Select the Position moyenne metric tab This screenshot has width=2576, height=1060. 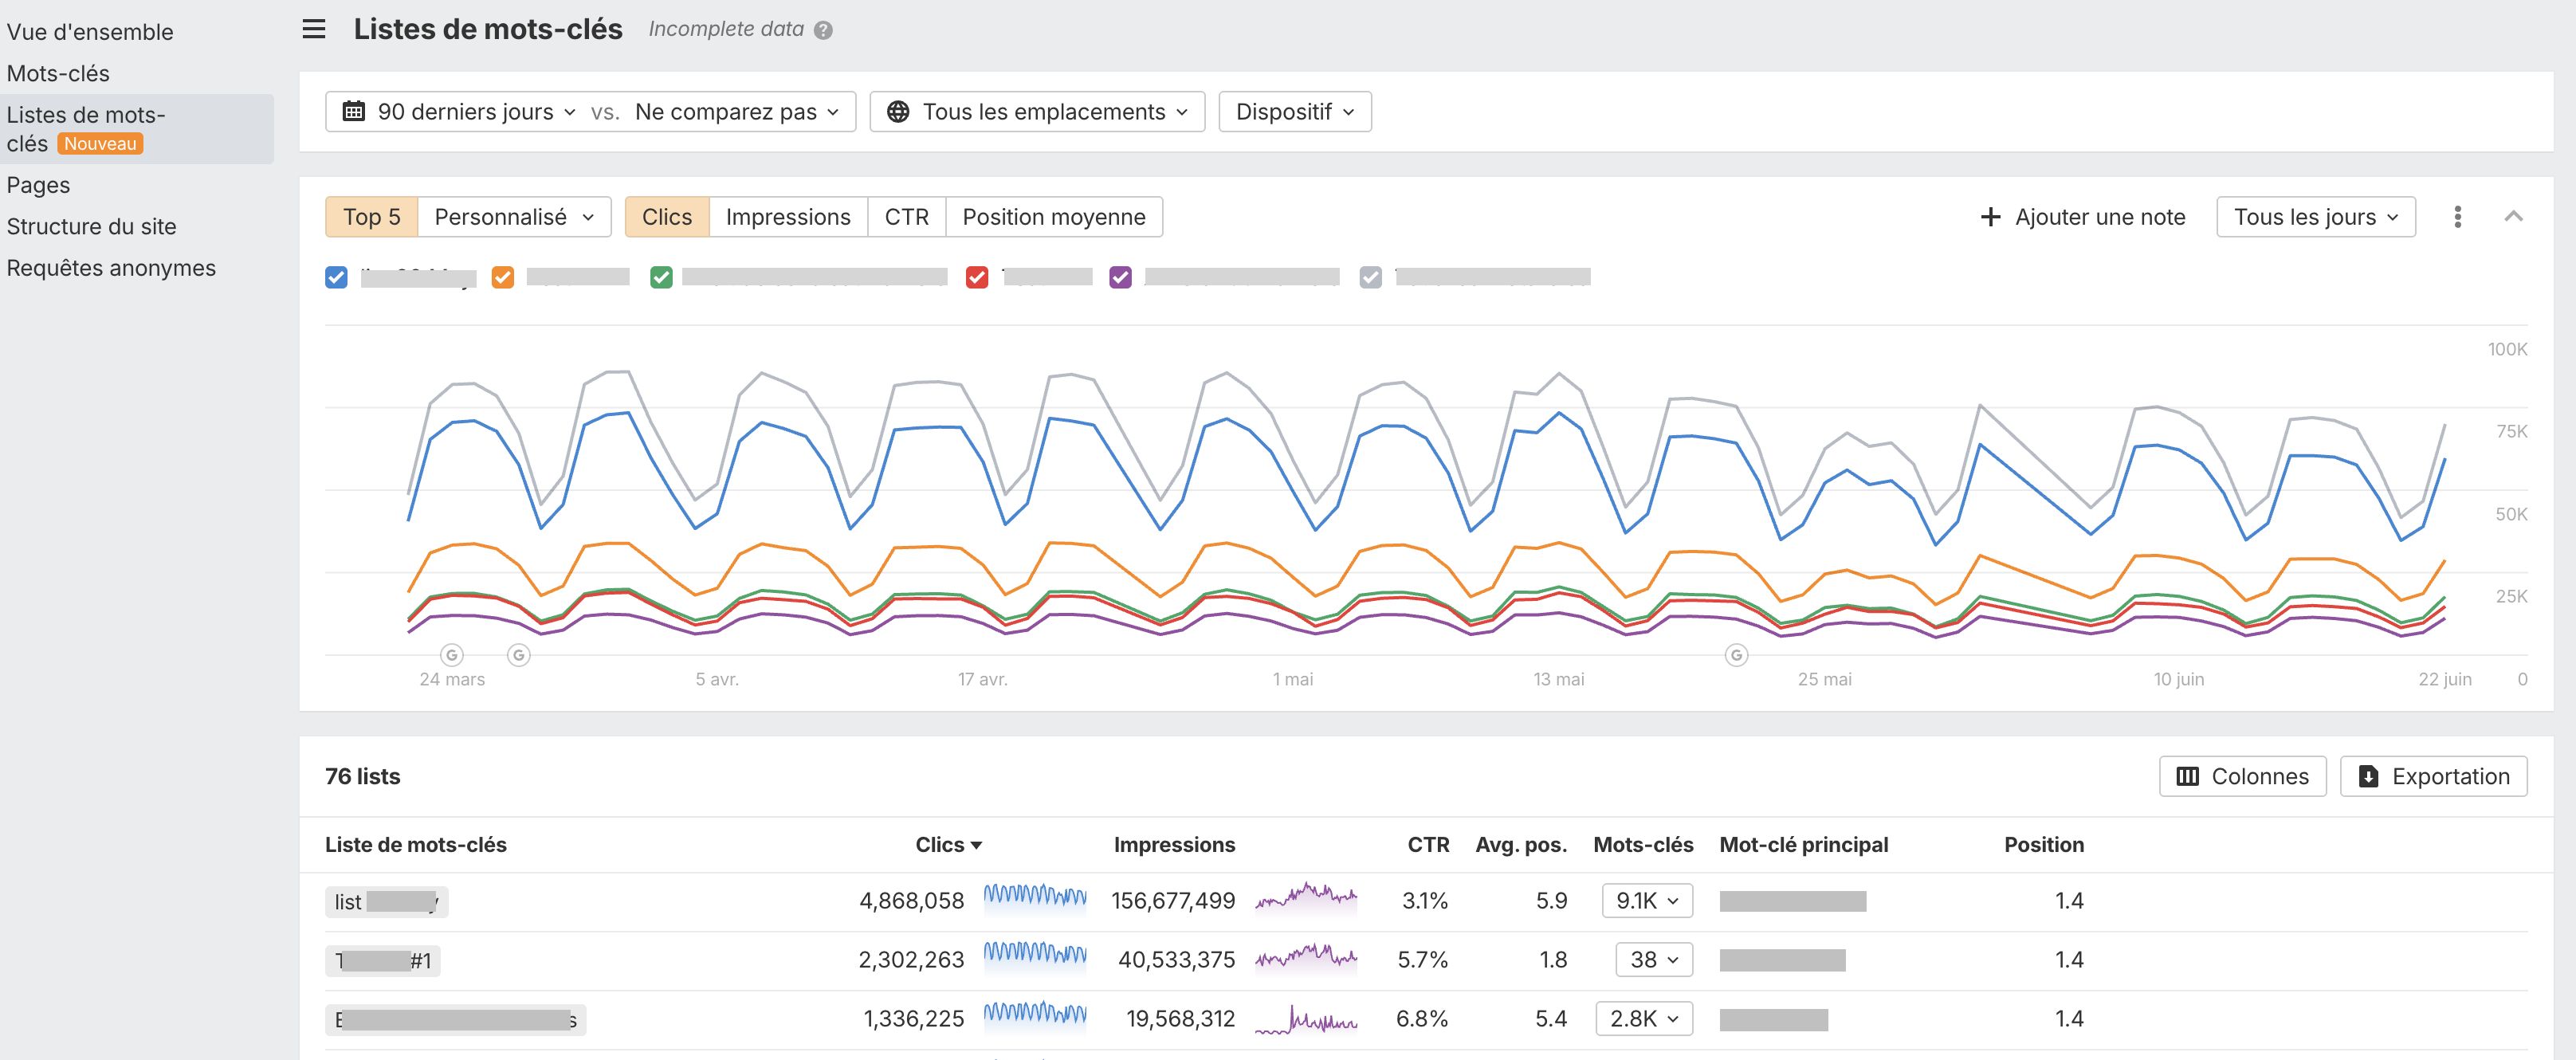pos(1053,217)
